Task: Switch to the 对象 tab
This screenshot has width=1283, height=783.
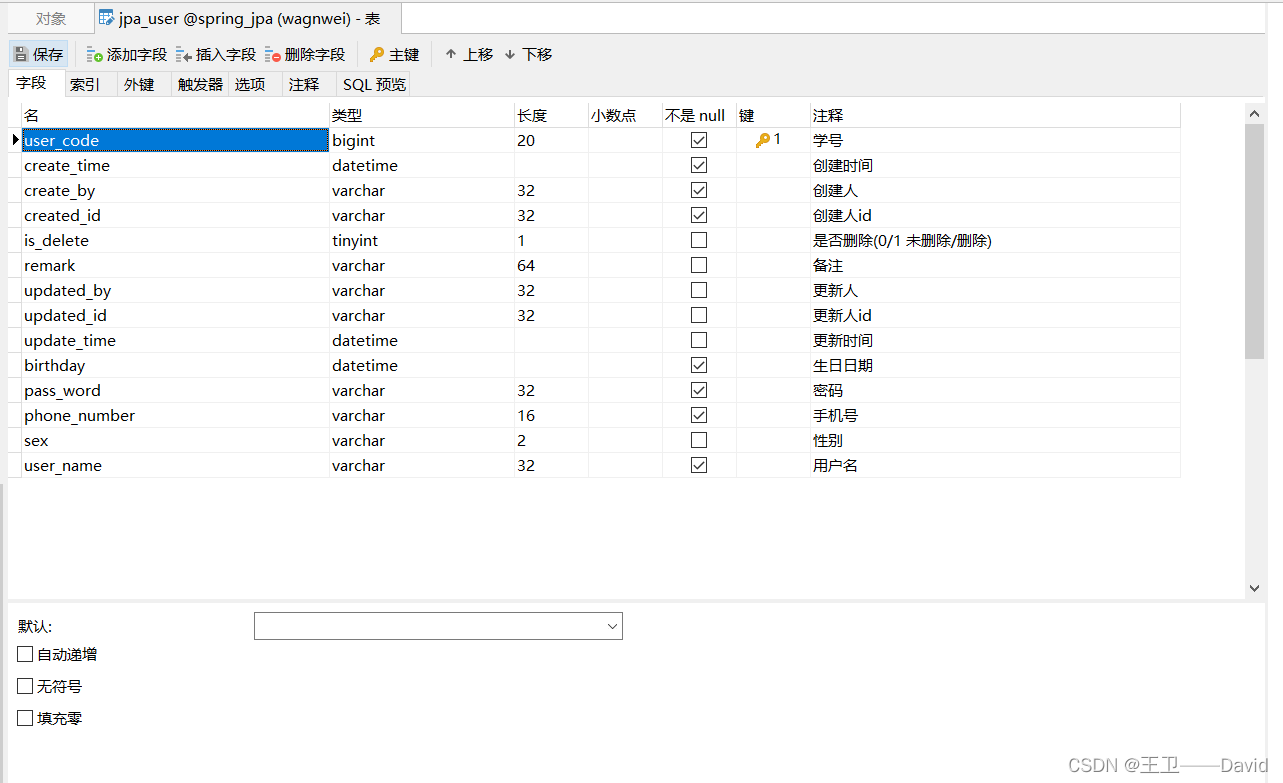Action: click(51, 18)
